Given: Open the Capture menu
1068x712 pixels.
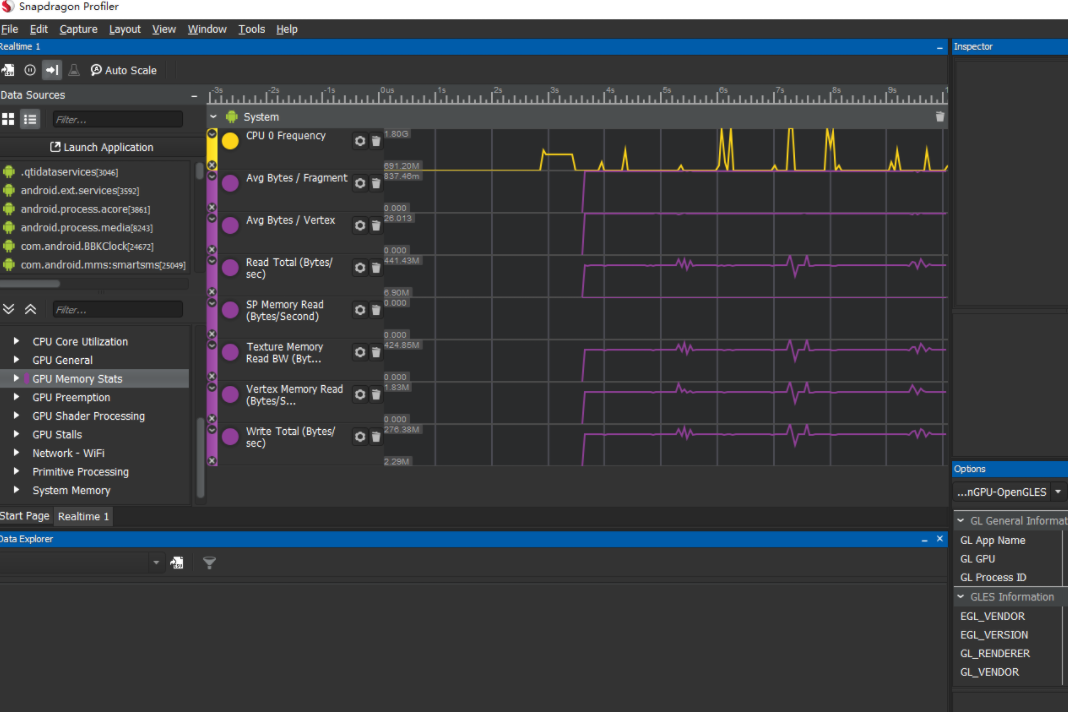Looking at the screenshot, I should click(x=78, y=29).
